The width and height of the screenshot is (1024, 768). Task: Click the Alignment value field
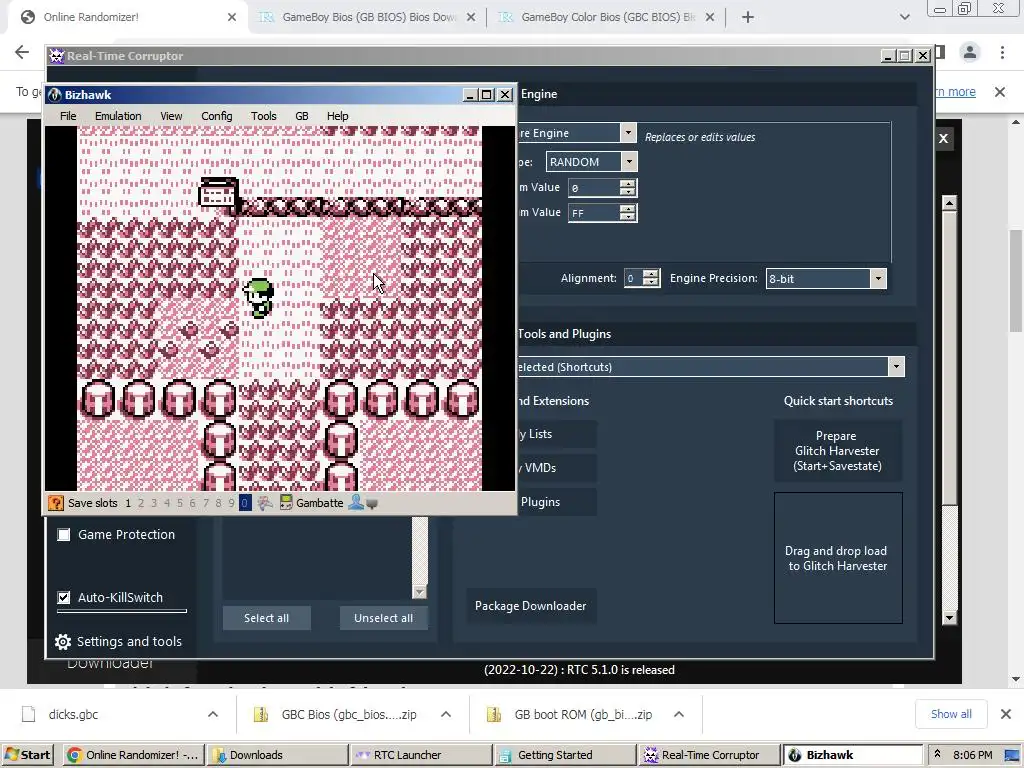click(633, 278)
